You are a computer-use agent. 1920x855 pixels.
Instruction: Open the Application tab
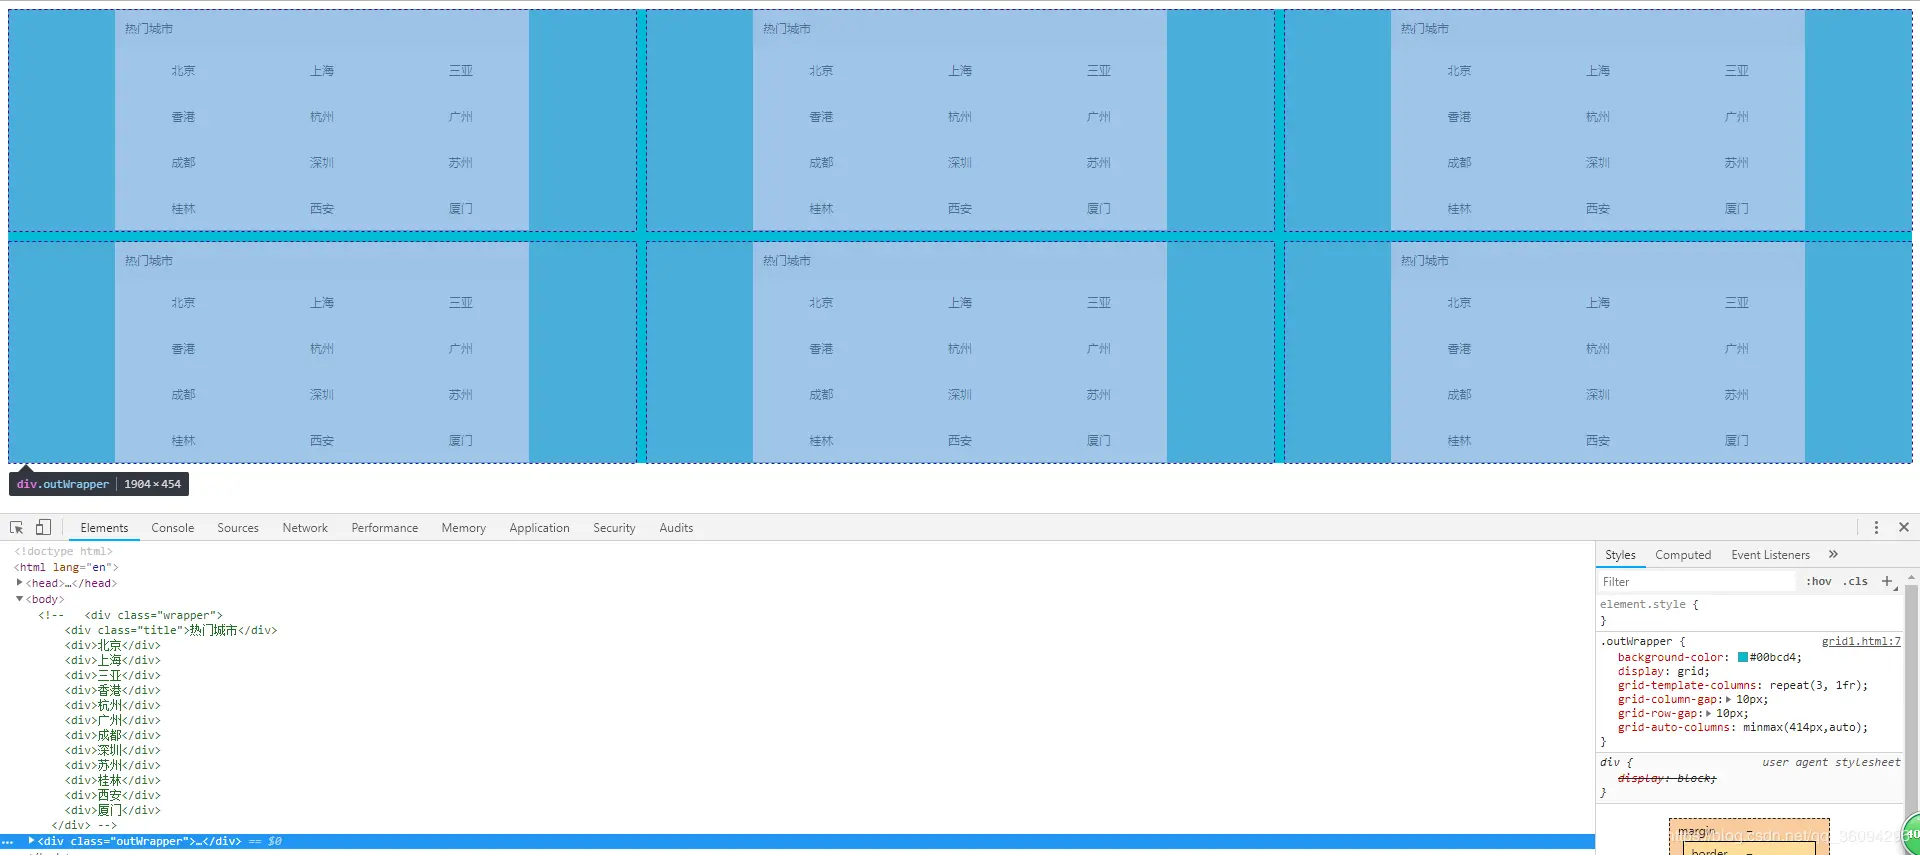pyautogui.click(x=539, y=528)
